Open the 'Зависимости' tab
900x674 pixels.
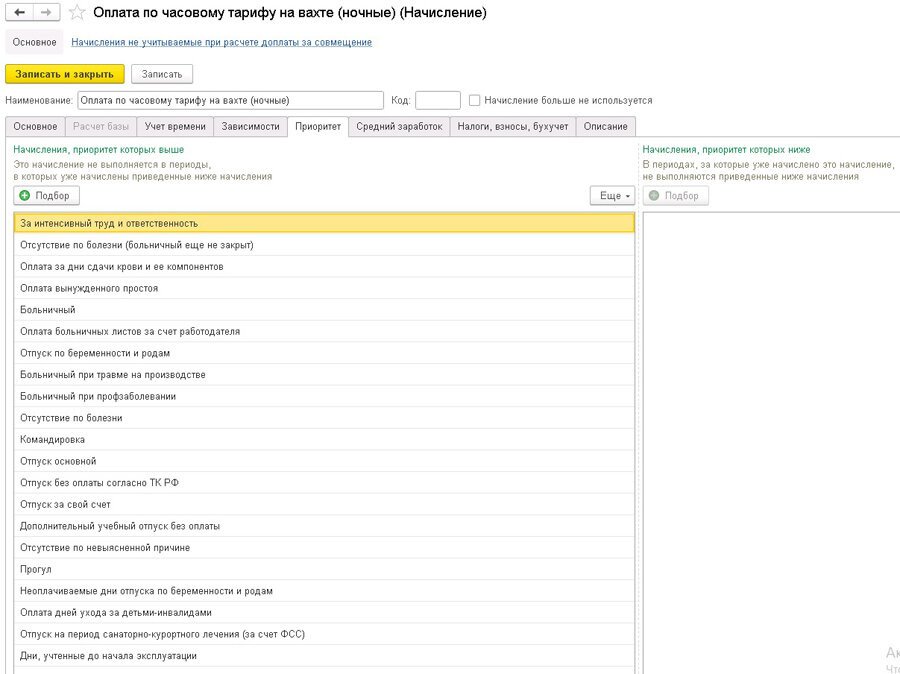pyautogui.click(x=250, y=126)
